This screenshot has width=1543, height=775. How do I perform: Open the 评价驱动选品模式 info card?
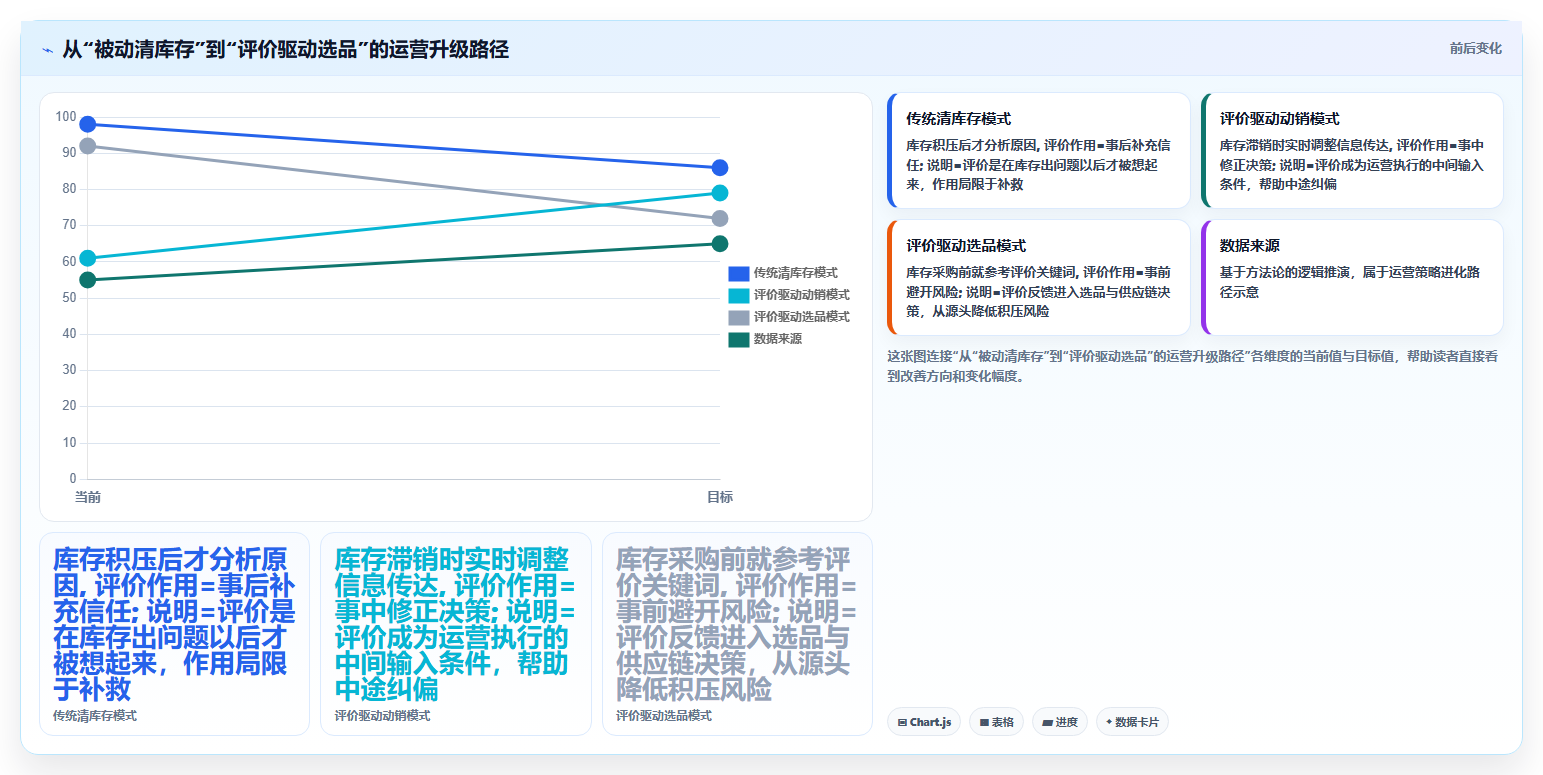pyautogui.click(x=1038, y=277)
